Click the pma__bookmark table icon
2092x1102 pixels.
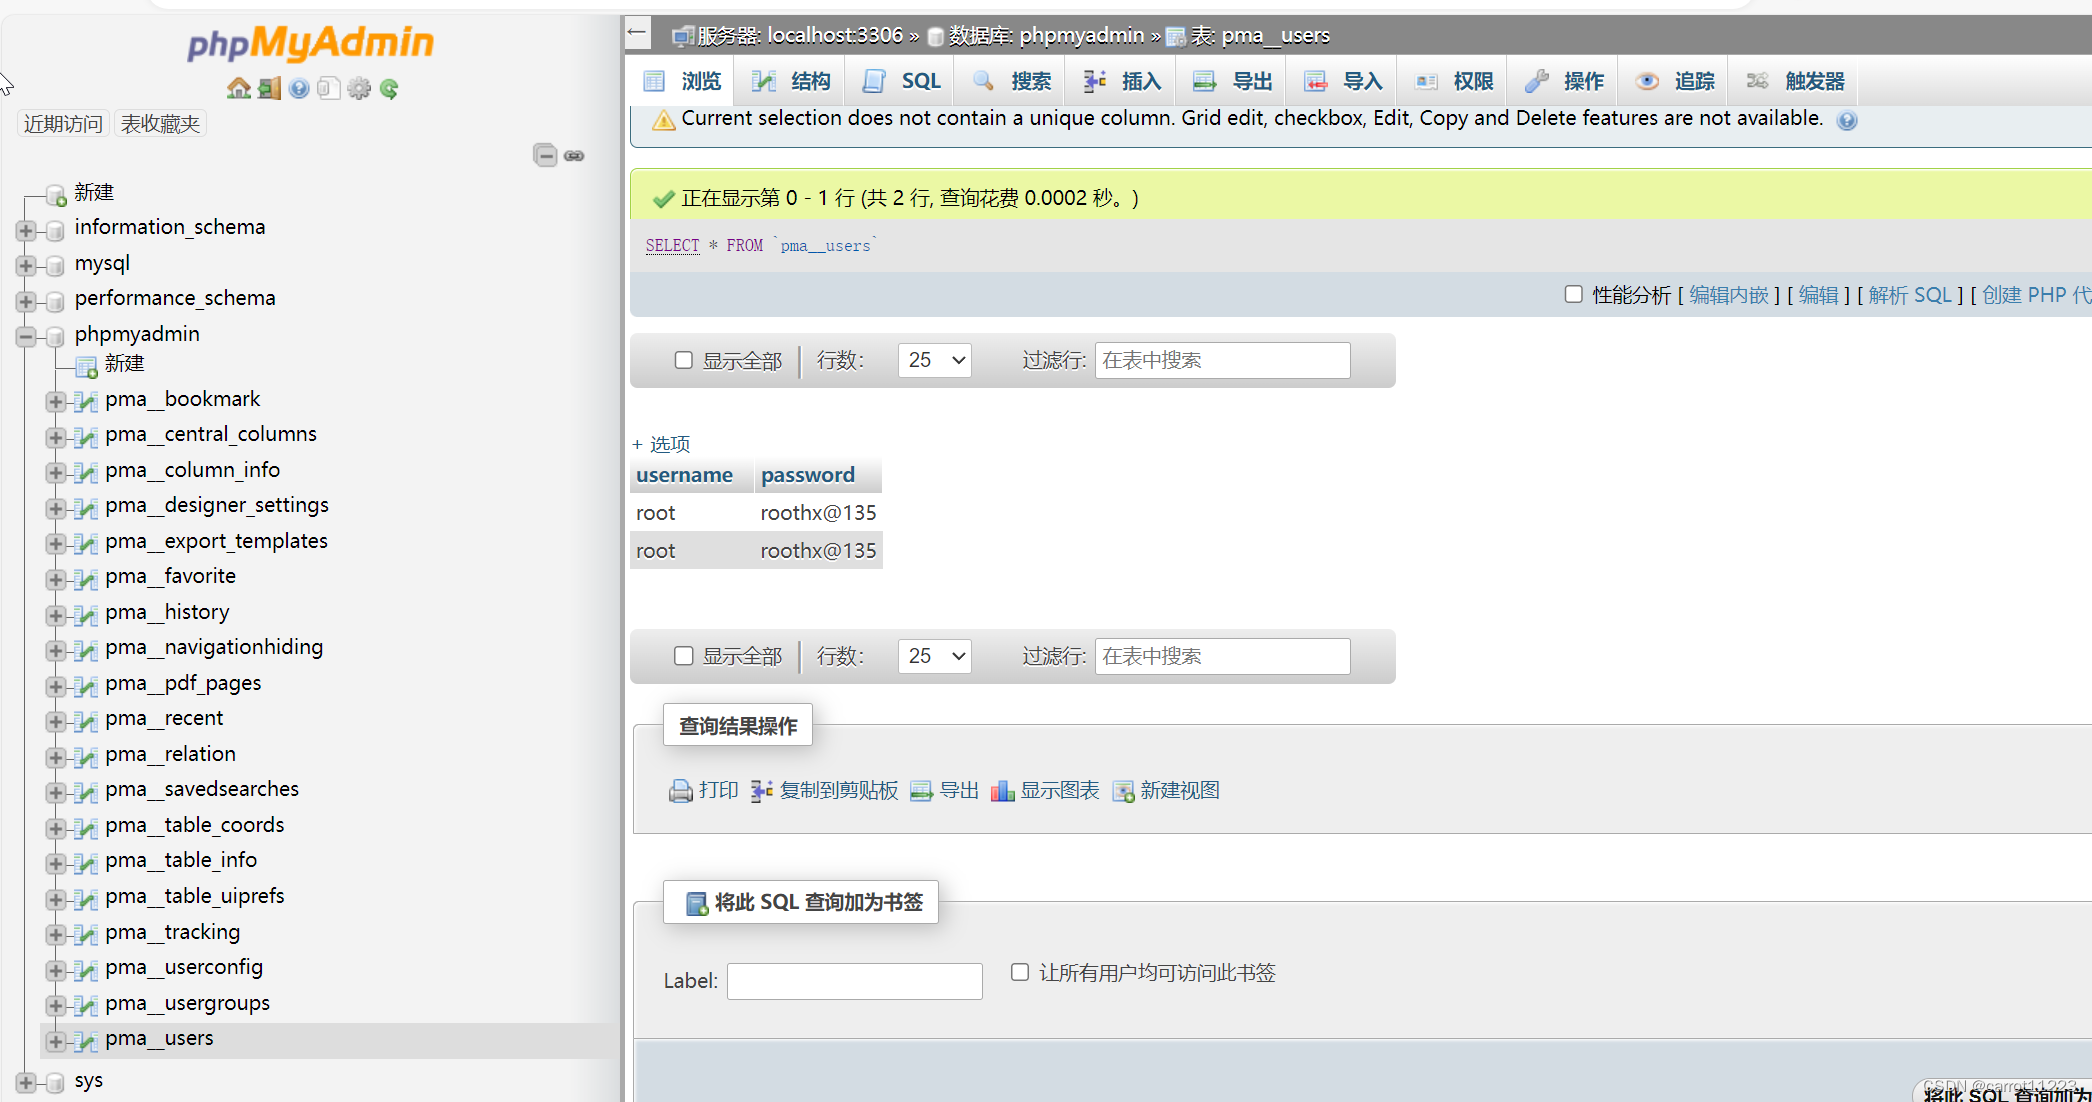pyautogui.click(x=86, y=401)
